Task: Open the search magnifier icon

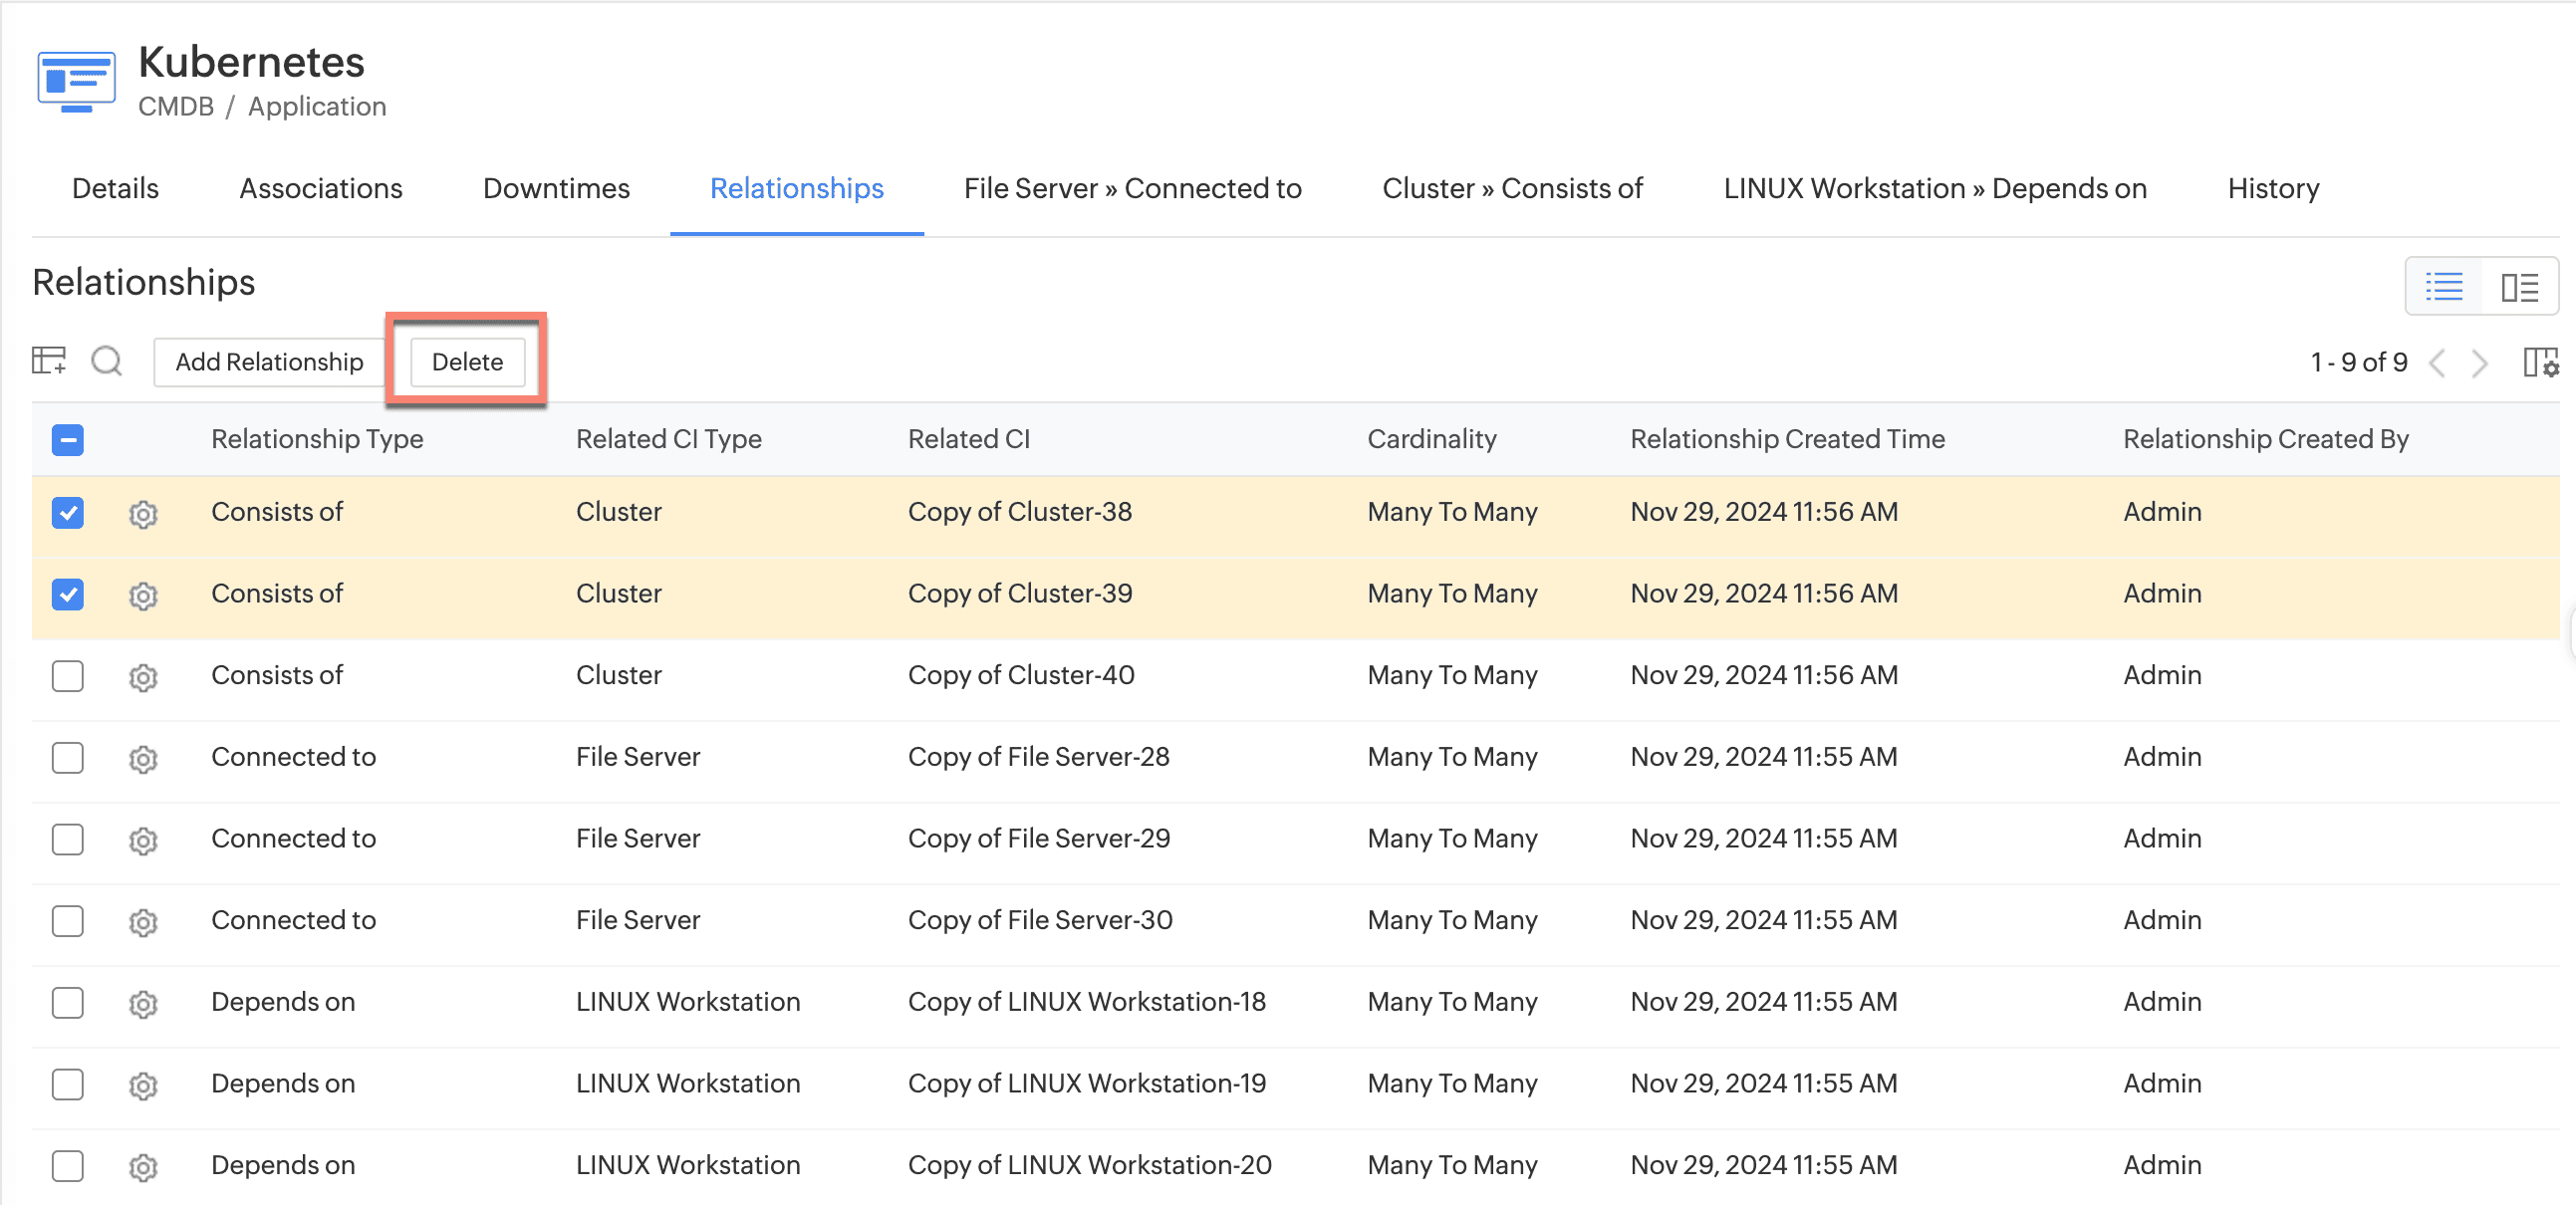Action: 107,360
